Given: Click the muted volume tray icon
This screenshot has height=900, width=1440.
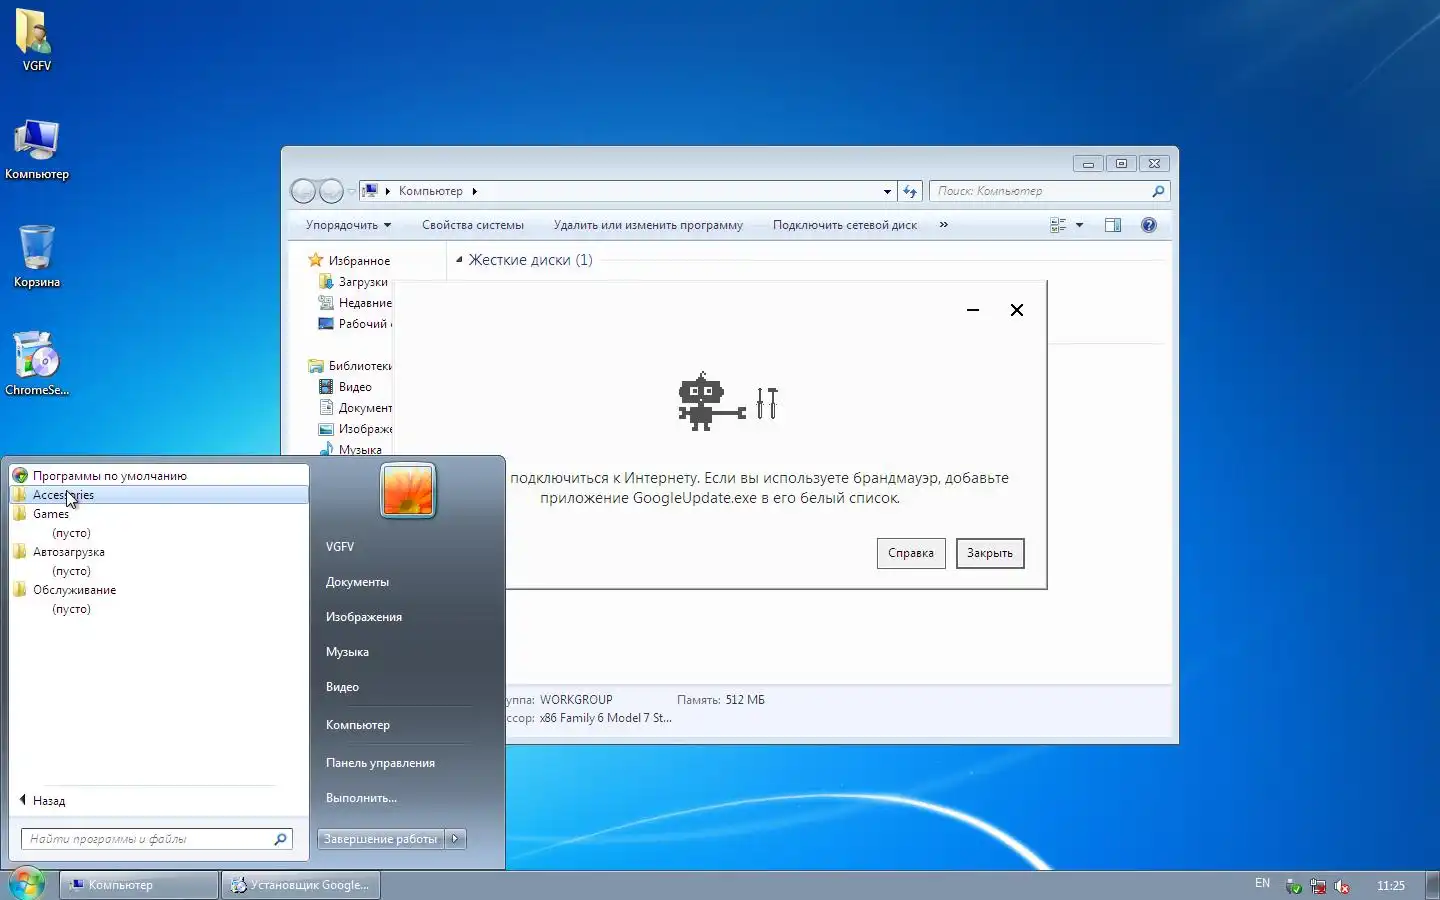Looking at the screenshot, I should [x=1342, y=886].
